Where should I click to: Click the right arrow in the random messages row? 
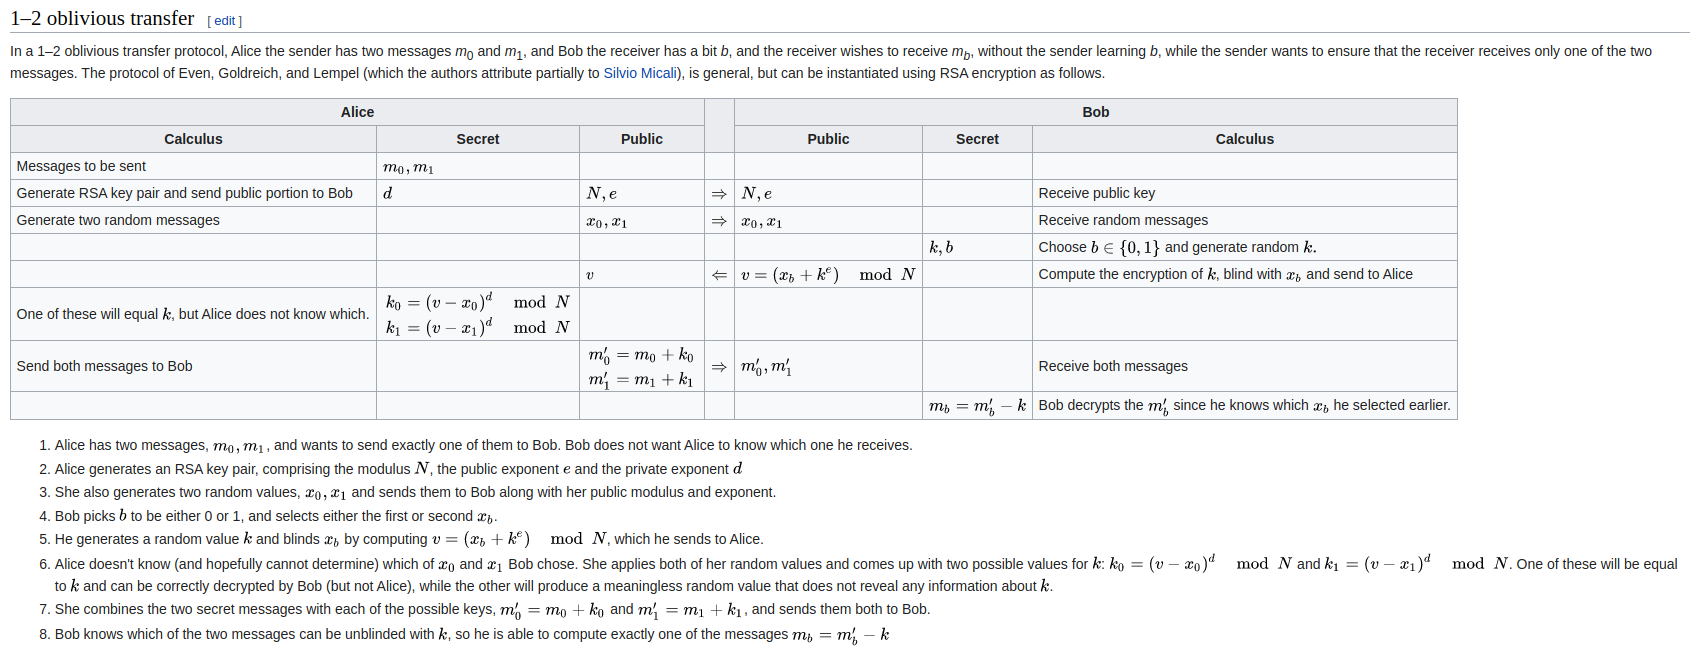click(719, 221)
